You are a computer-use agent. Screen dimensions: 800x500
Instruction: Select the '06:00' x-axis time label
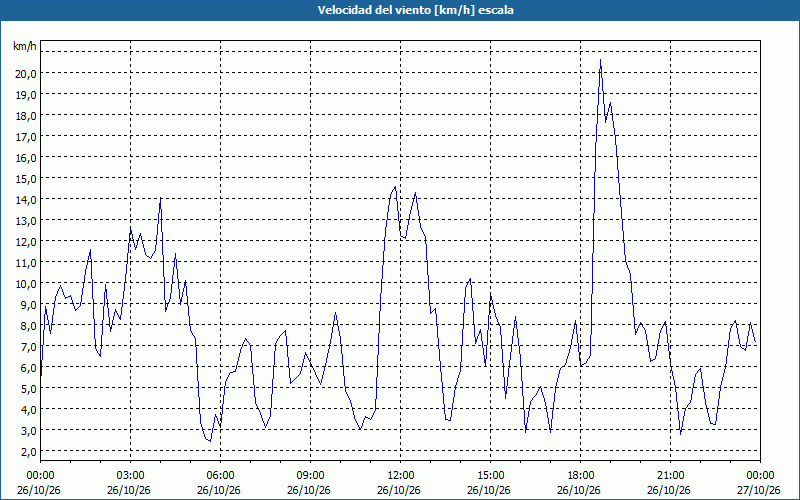tap(220, 476)
